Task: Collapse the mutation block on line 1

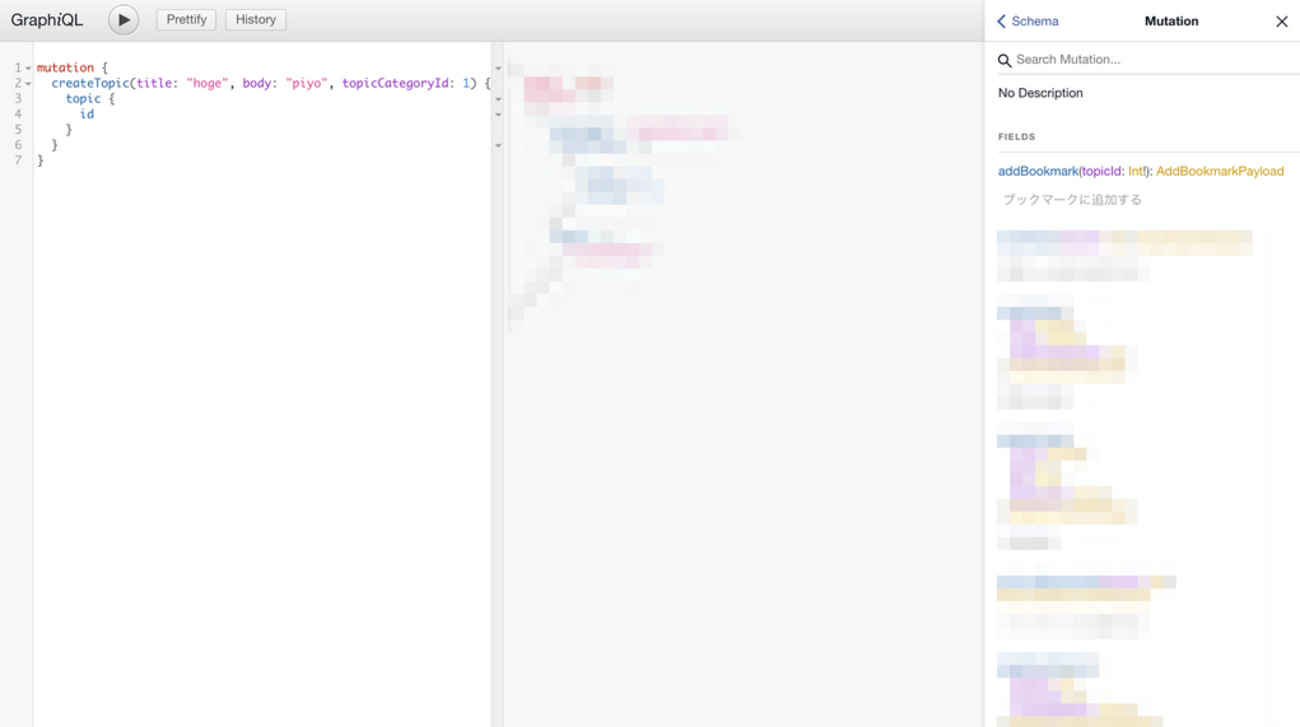Action: point(28,68)
